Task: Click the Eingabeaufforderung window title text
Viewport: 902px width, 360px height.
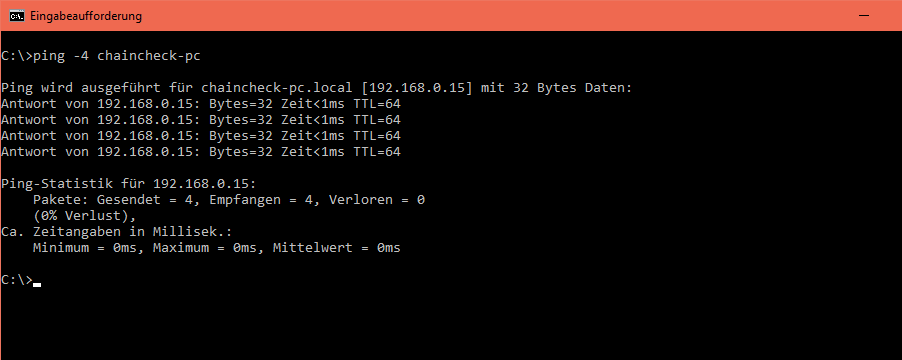Action: (86, 16)
